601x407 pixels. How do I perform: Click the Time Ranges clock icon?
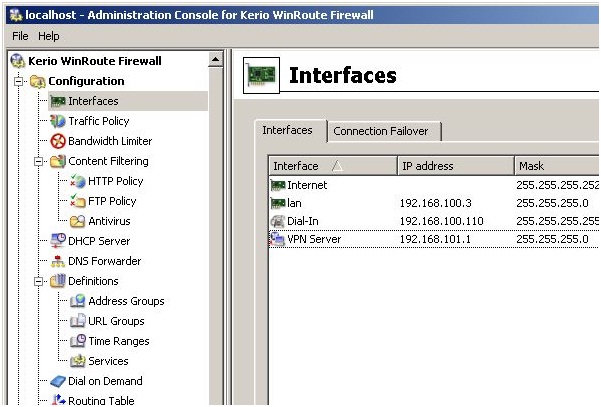coord(78,341)
